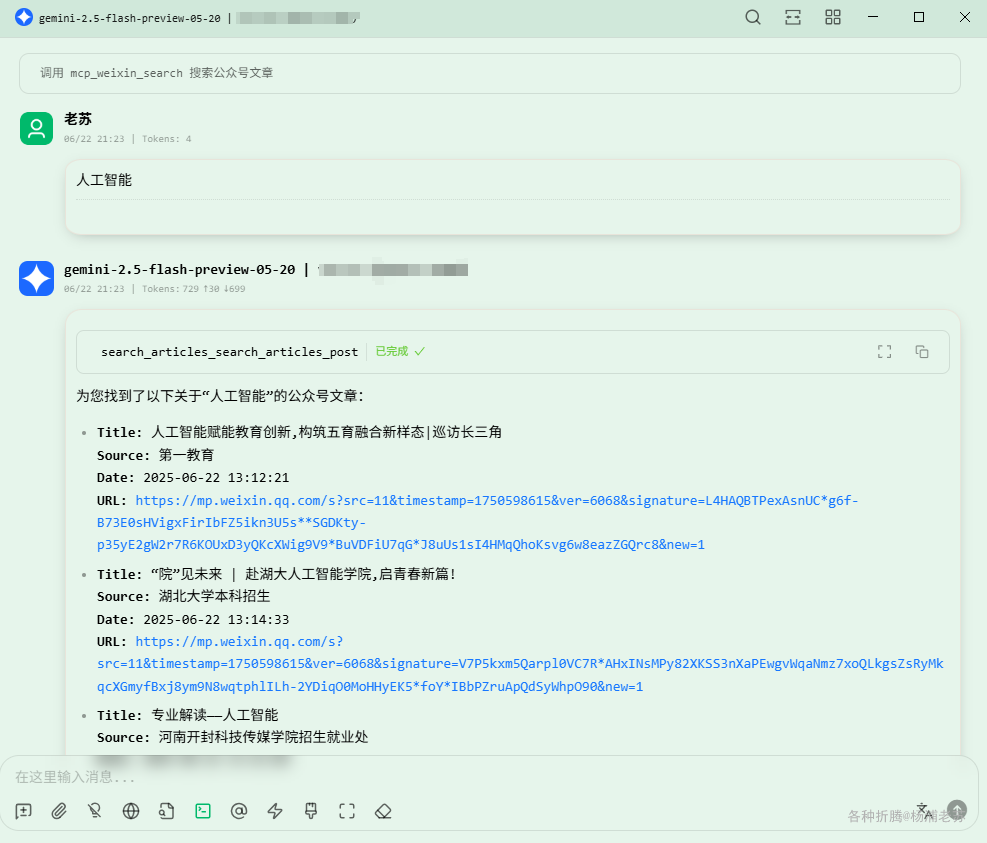Viewport: 987px width, 843px height.
Task: Click Date 2025-06-22 13:14:33
Action: pyautogui.click(x=216, y=620)
